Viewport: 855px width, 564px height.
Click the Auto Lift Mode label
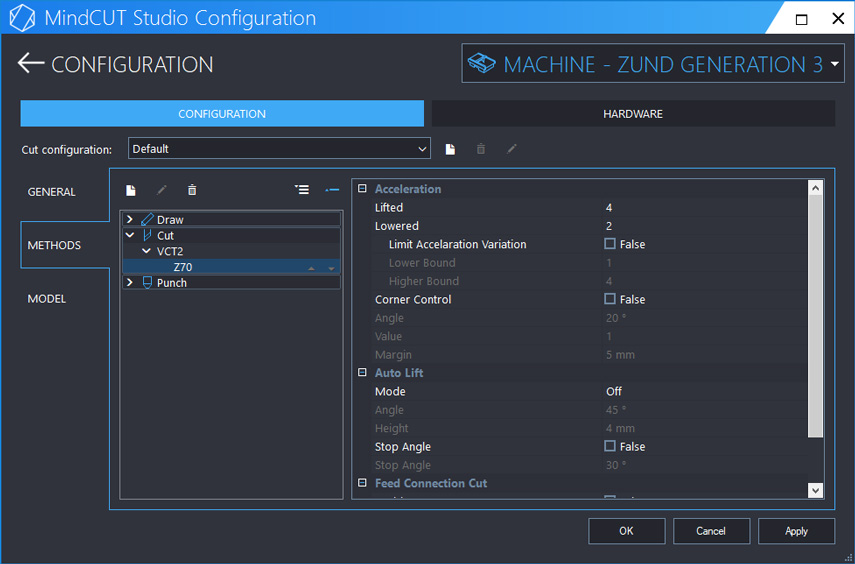(390, 391)
